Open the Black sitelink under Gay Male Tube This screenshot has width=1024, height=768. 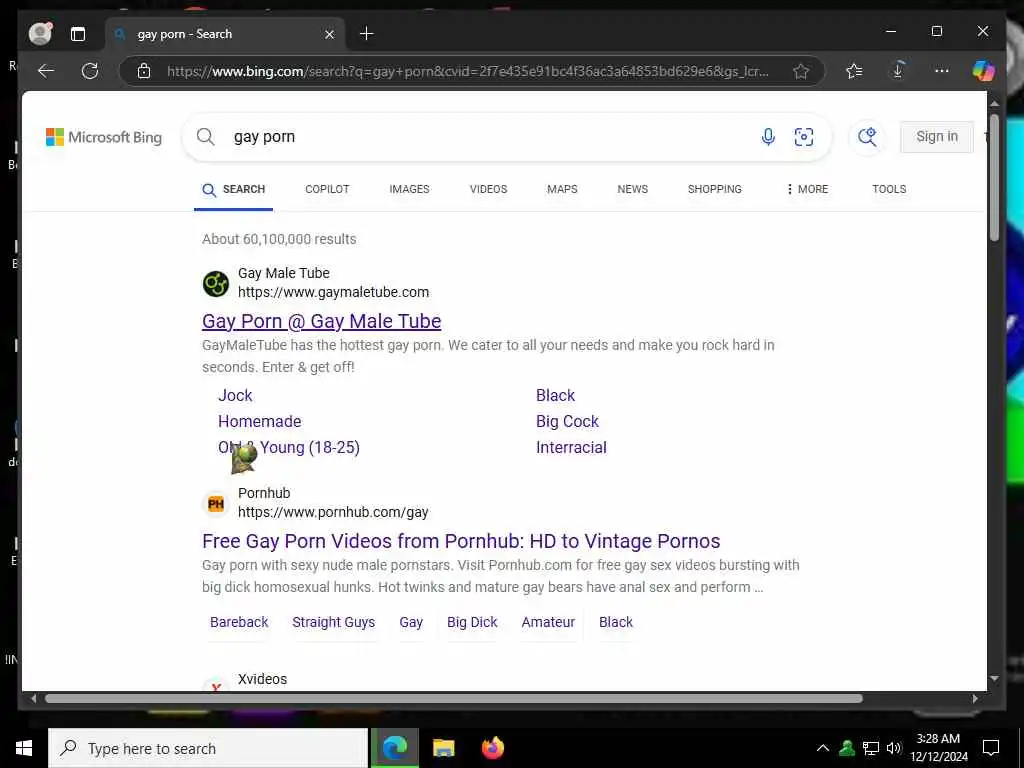click(x=555, y=396)
